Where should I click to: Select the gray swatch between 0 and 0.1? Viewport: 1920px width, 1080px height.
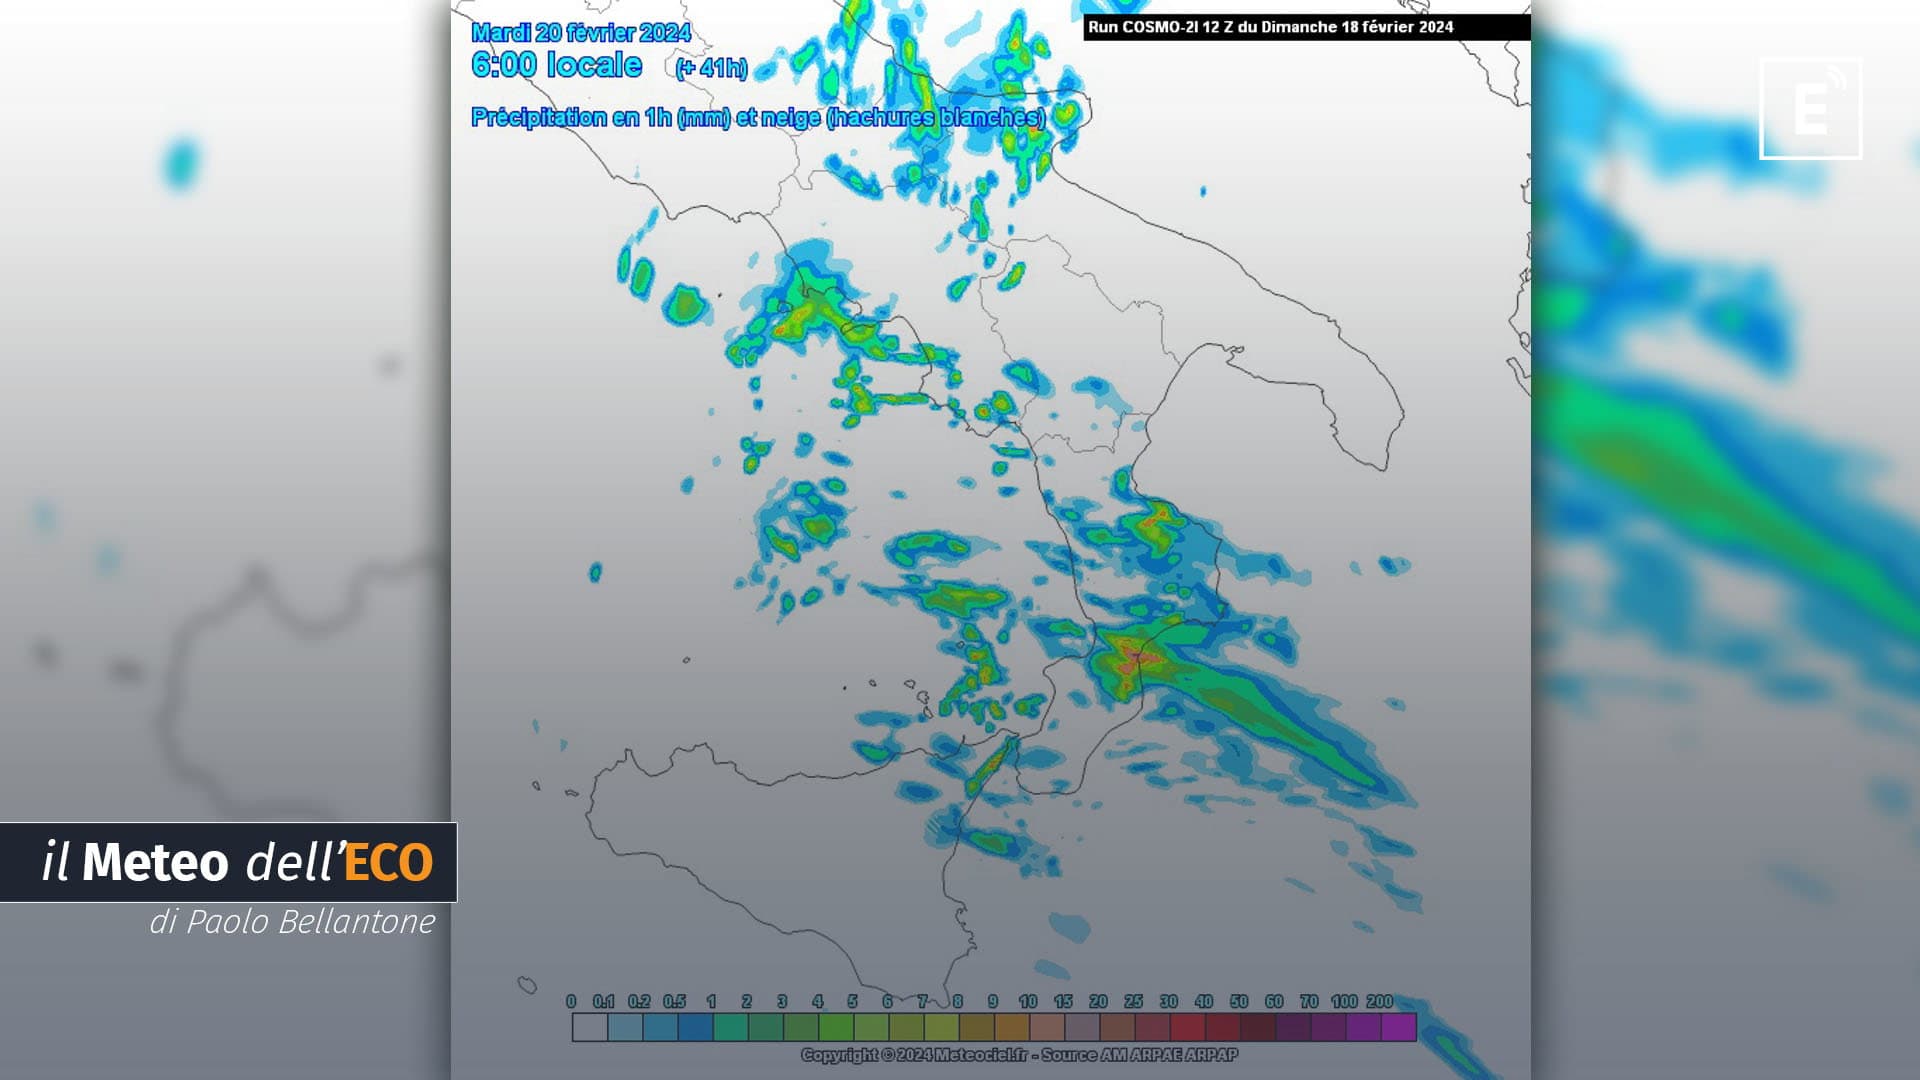coord(590,1027)
